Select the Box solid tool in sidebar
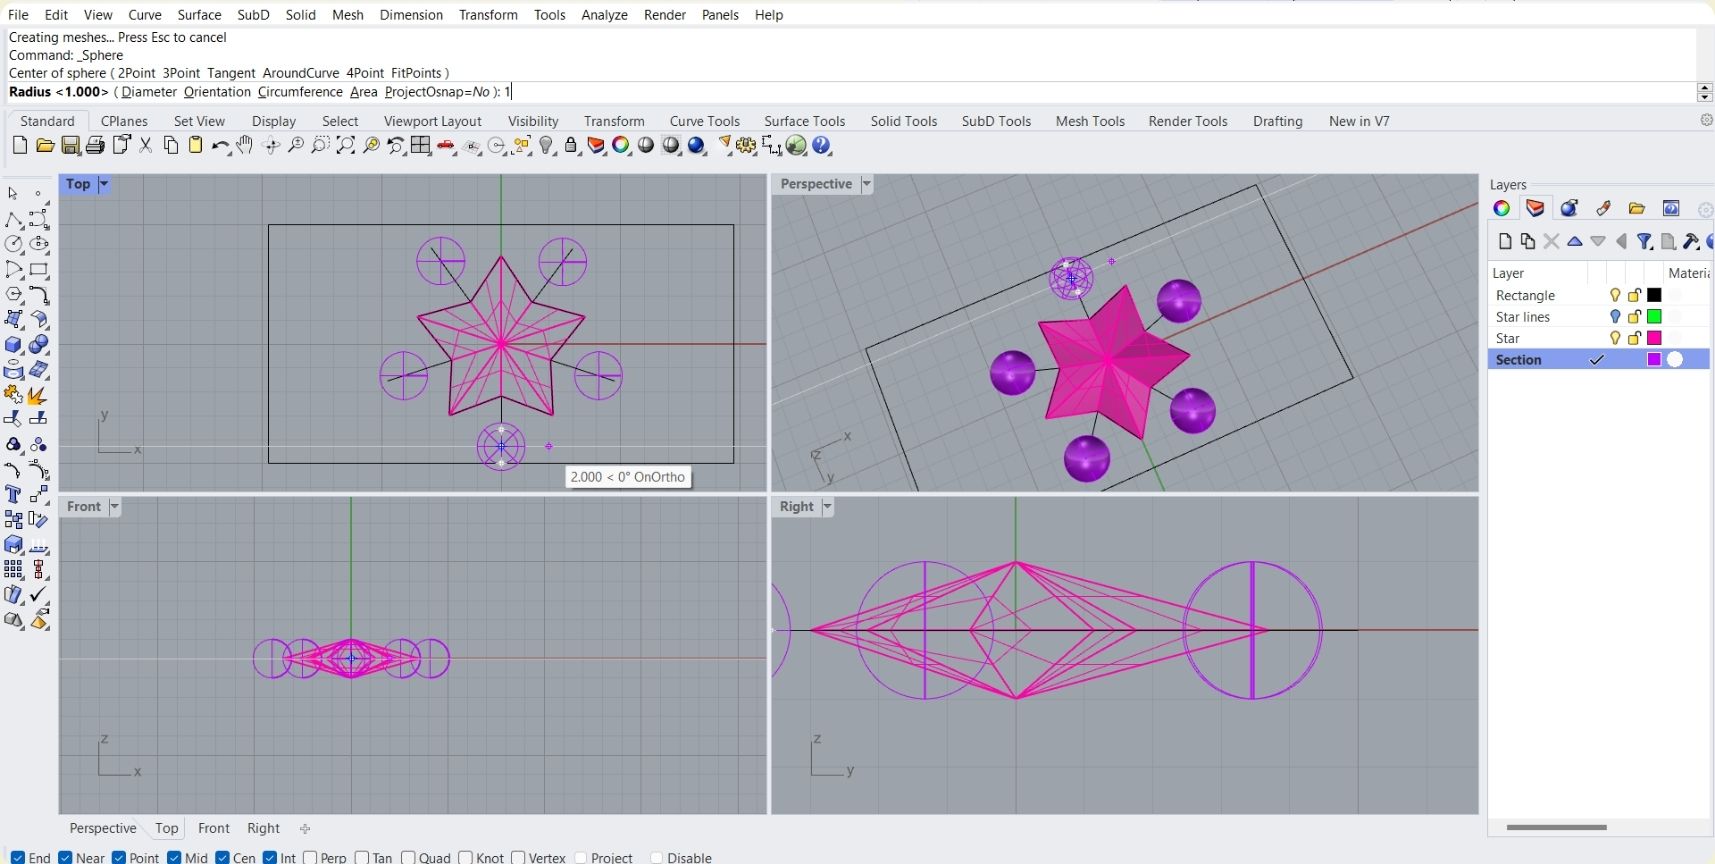 [14, 345]
